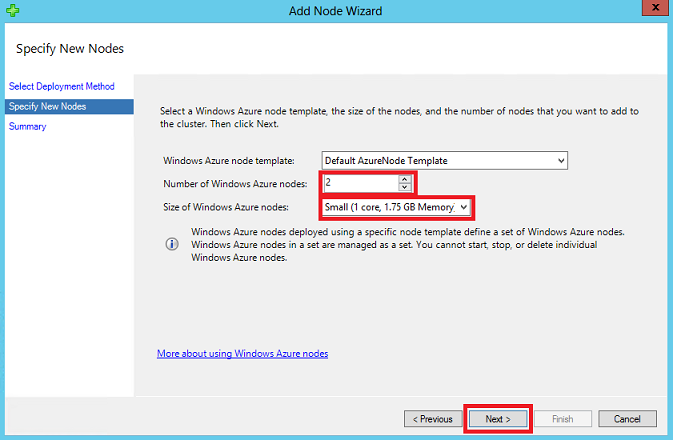Cancel the Add Node Wizard
673x440 pixels.
coord(627,419)
